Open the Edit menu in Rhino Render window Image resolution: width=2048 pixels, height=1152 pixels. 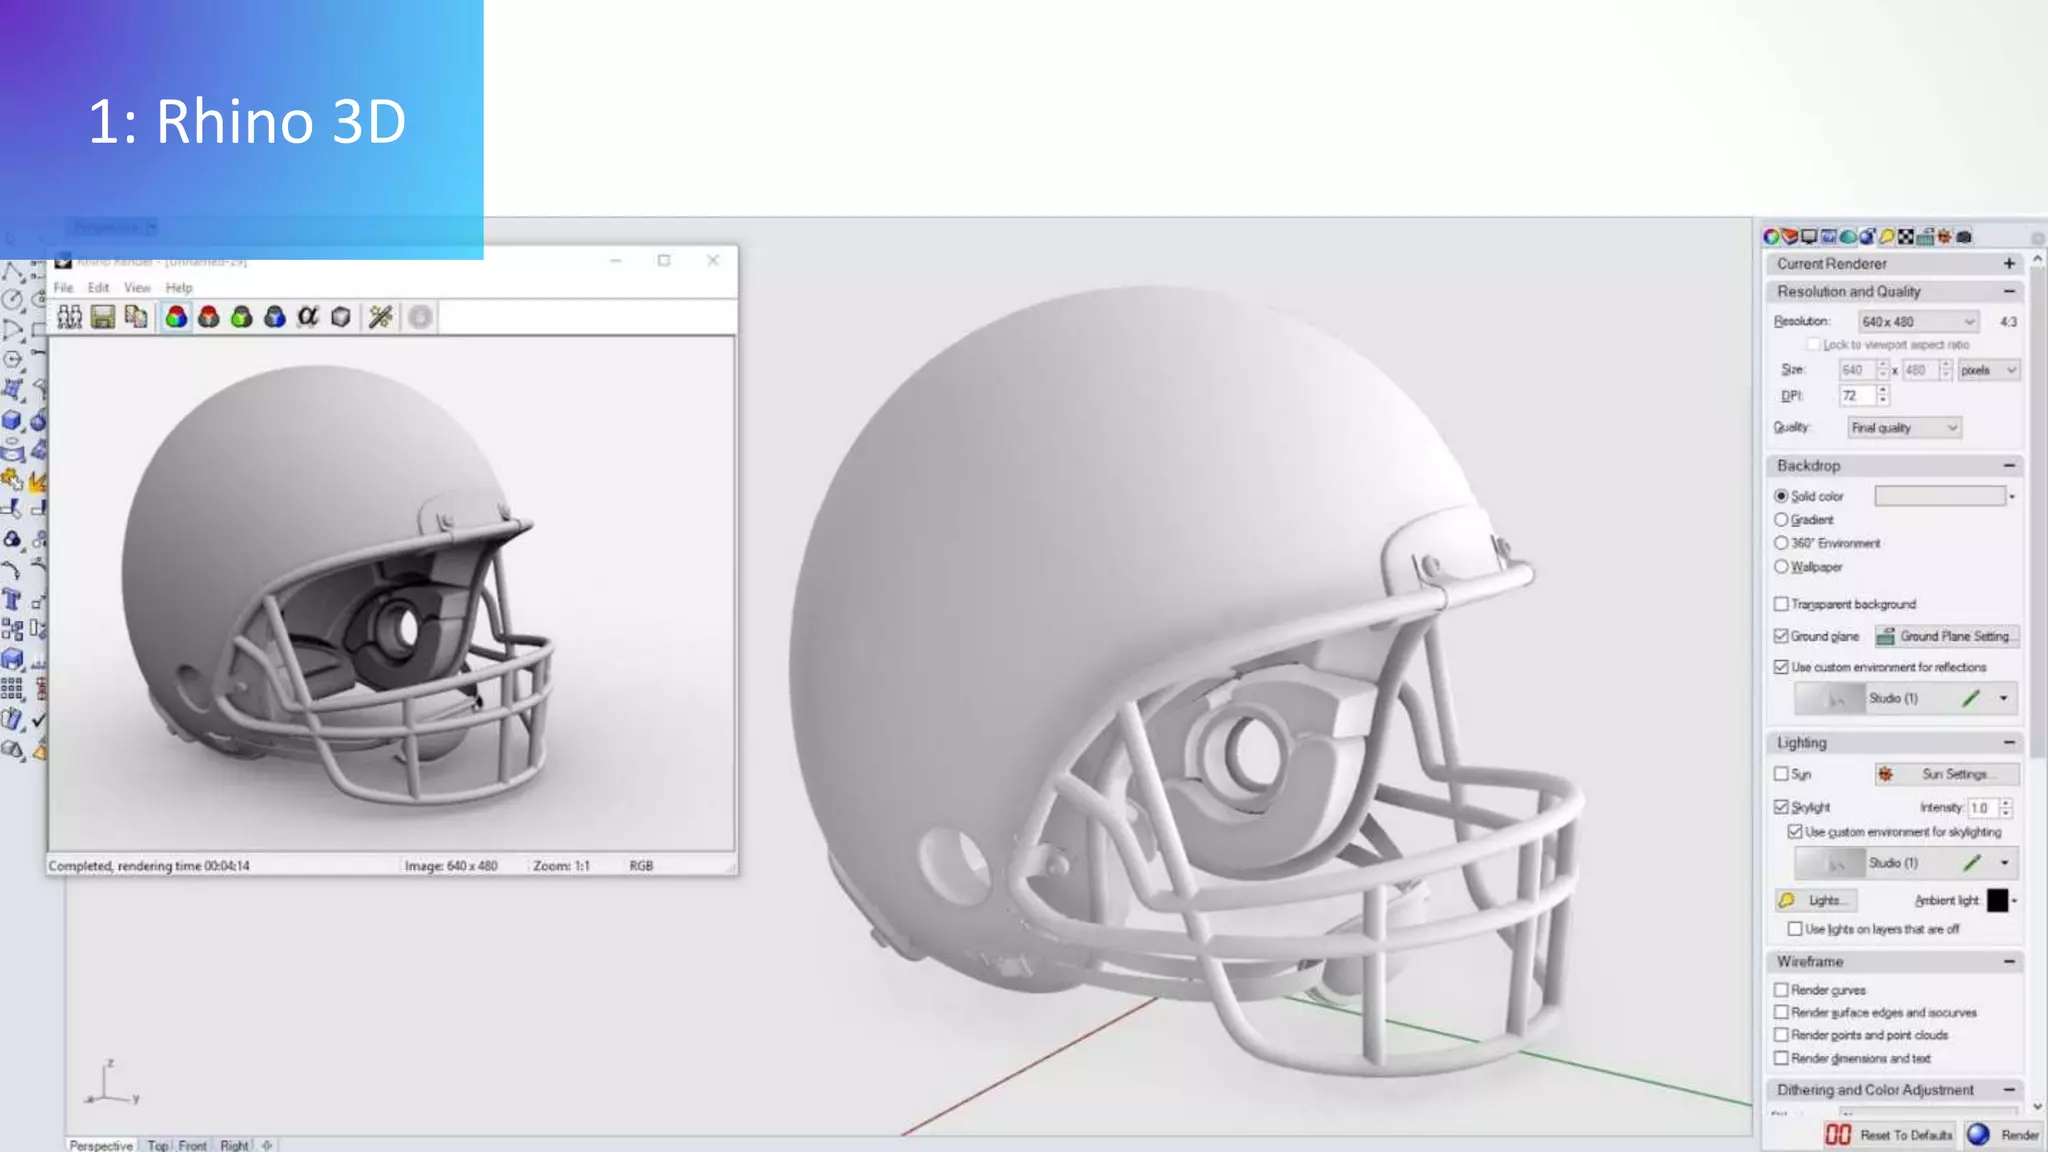[98, 288]
